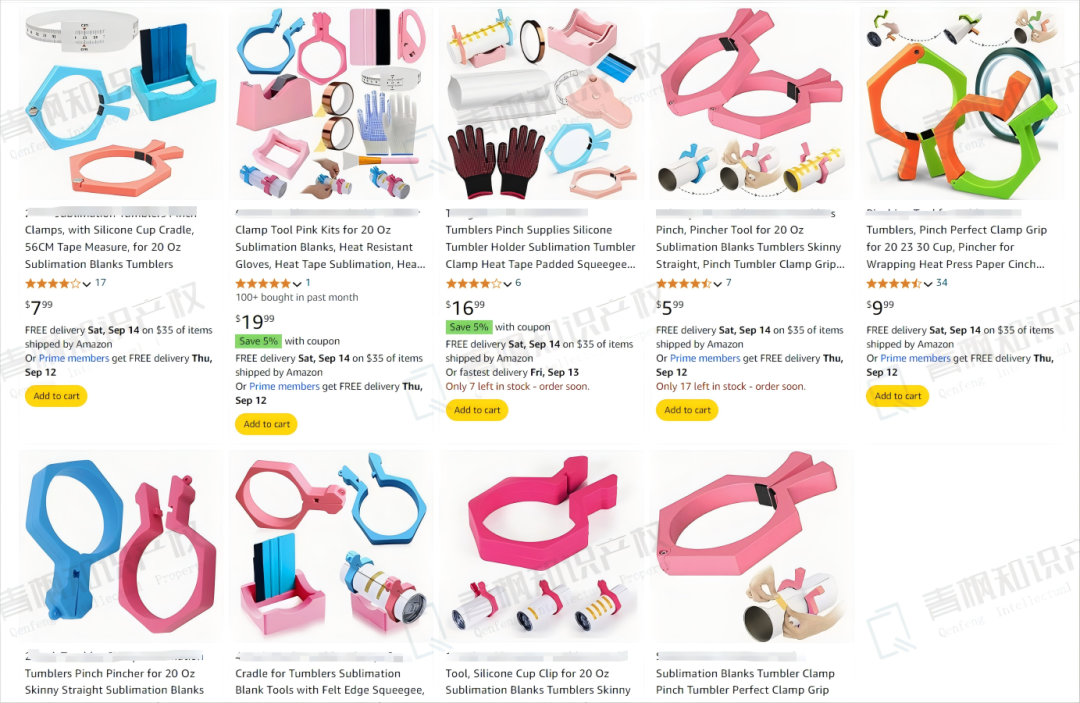
Task: Open title link 'Clamp Tool Pink Kits for 20 Oz'
Action: pyautogui.click(x=313, y=230)
